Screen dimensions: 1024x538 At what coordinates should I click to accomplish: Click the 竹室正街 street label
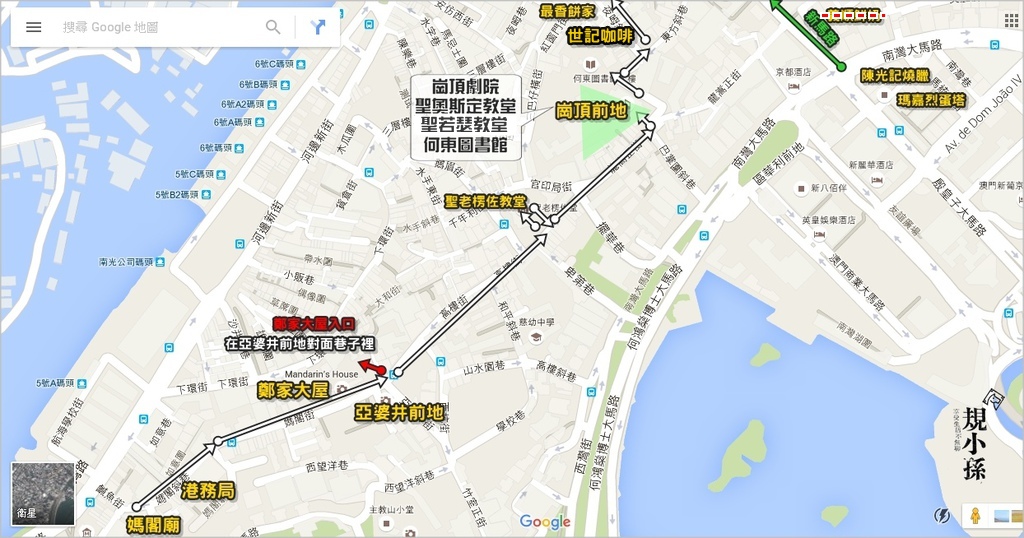(x=474, y=508)
